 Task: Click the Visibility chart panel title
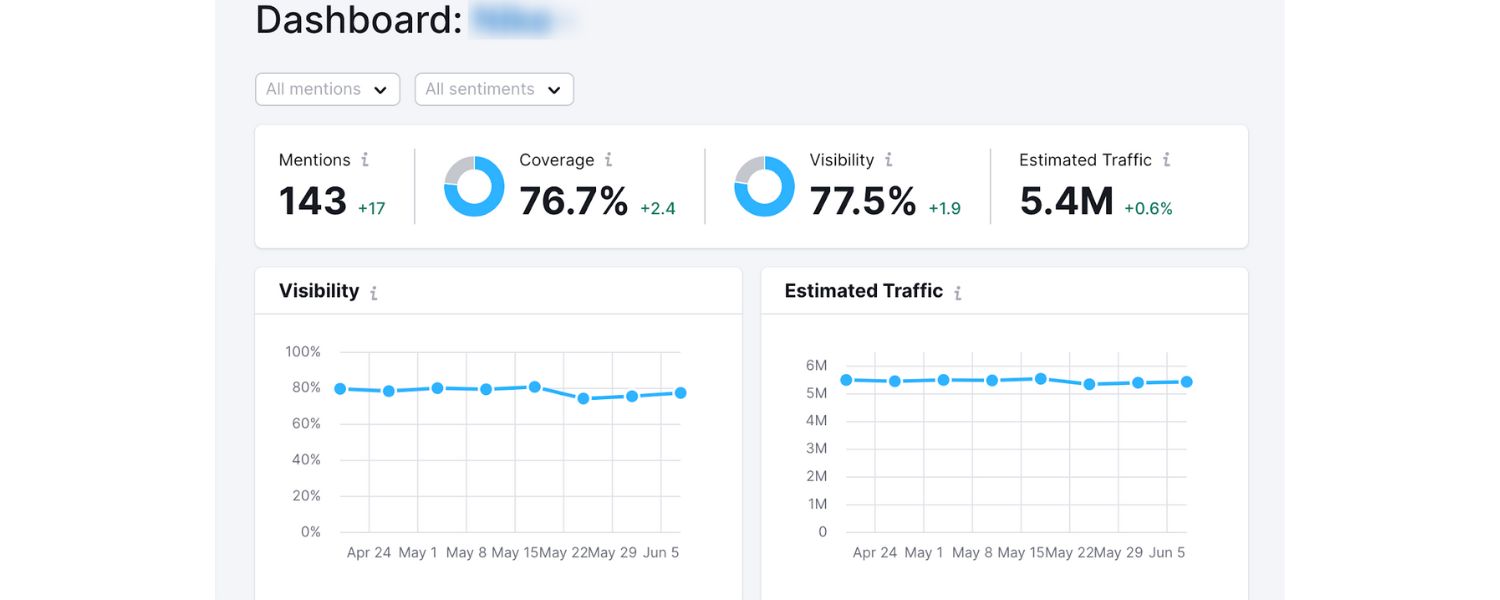pyautogui.click(x=319, y=291)
